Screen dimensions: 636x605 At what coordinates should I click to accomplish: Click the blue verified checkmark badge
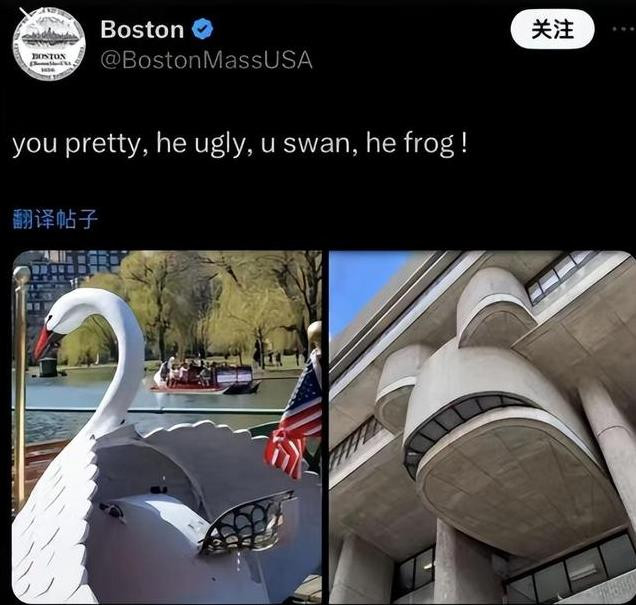point(202,29)
